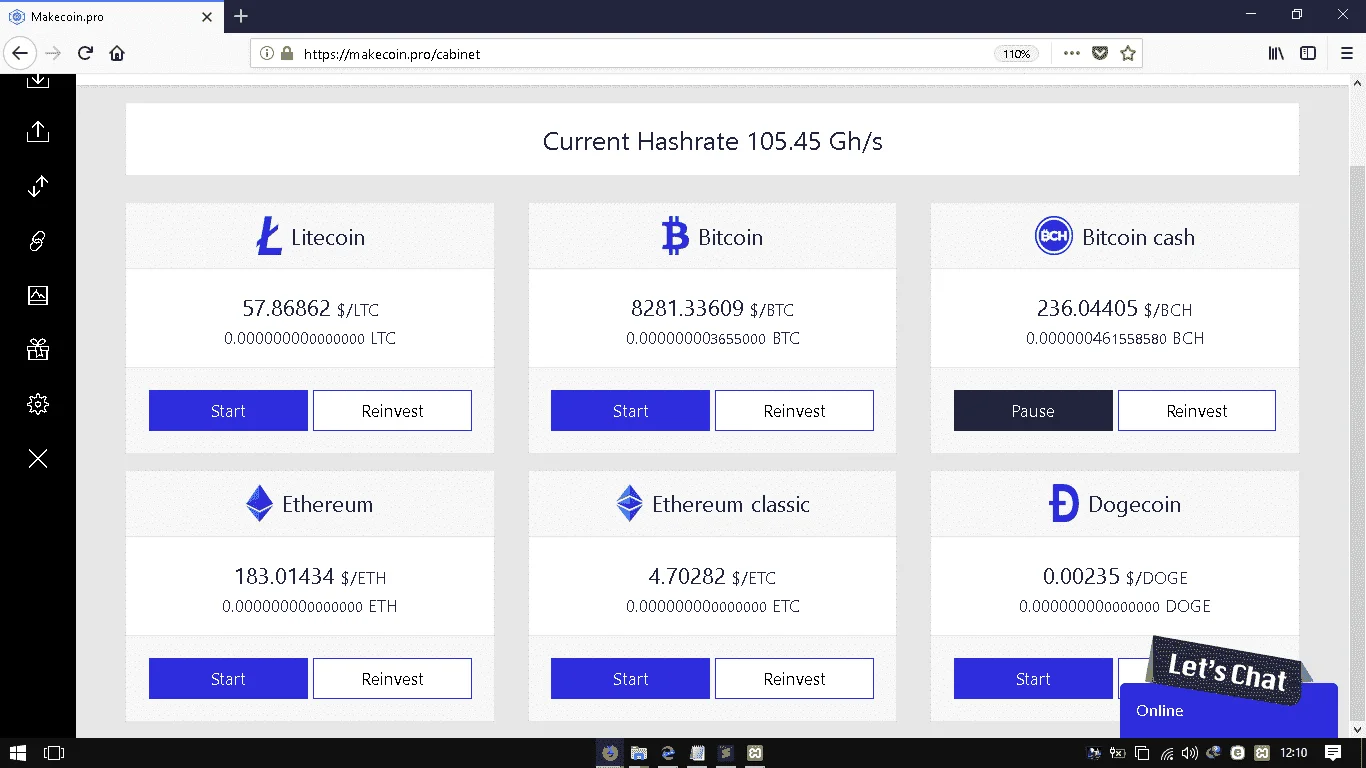Select the Makecoin.pro browser tab
Image resolution: width=1366 pixels, height=768 pixels.
click(x=110, y=16)
